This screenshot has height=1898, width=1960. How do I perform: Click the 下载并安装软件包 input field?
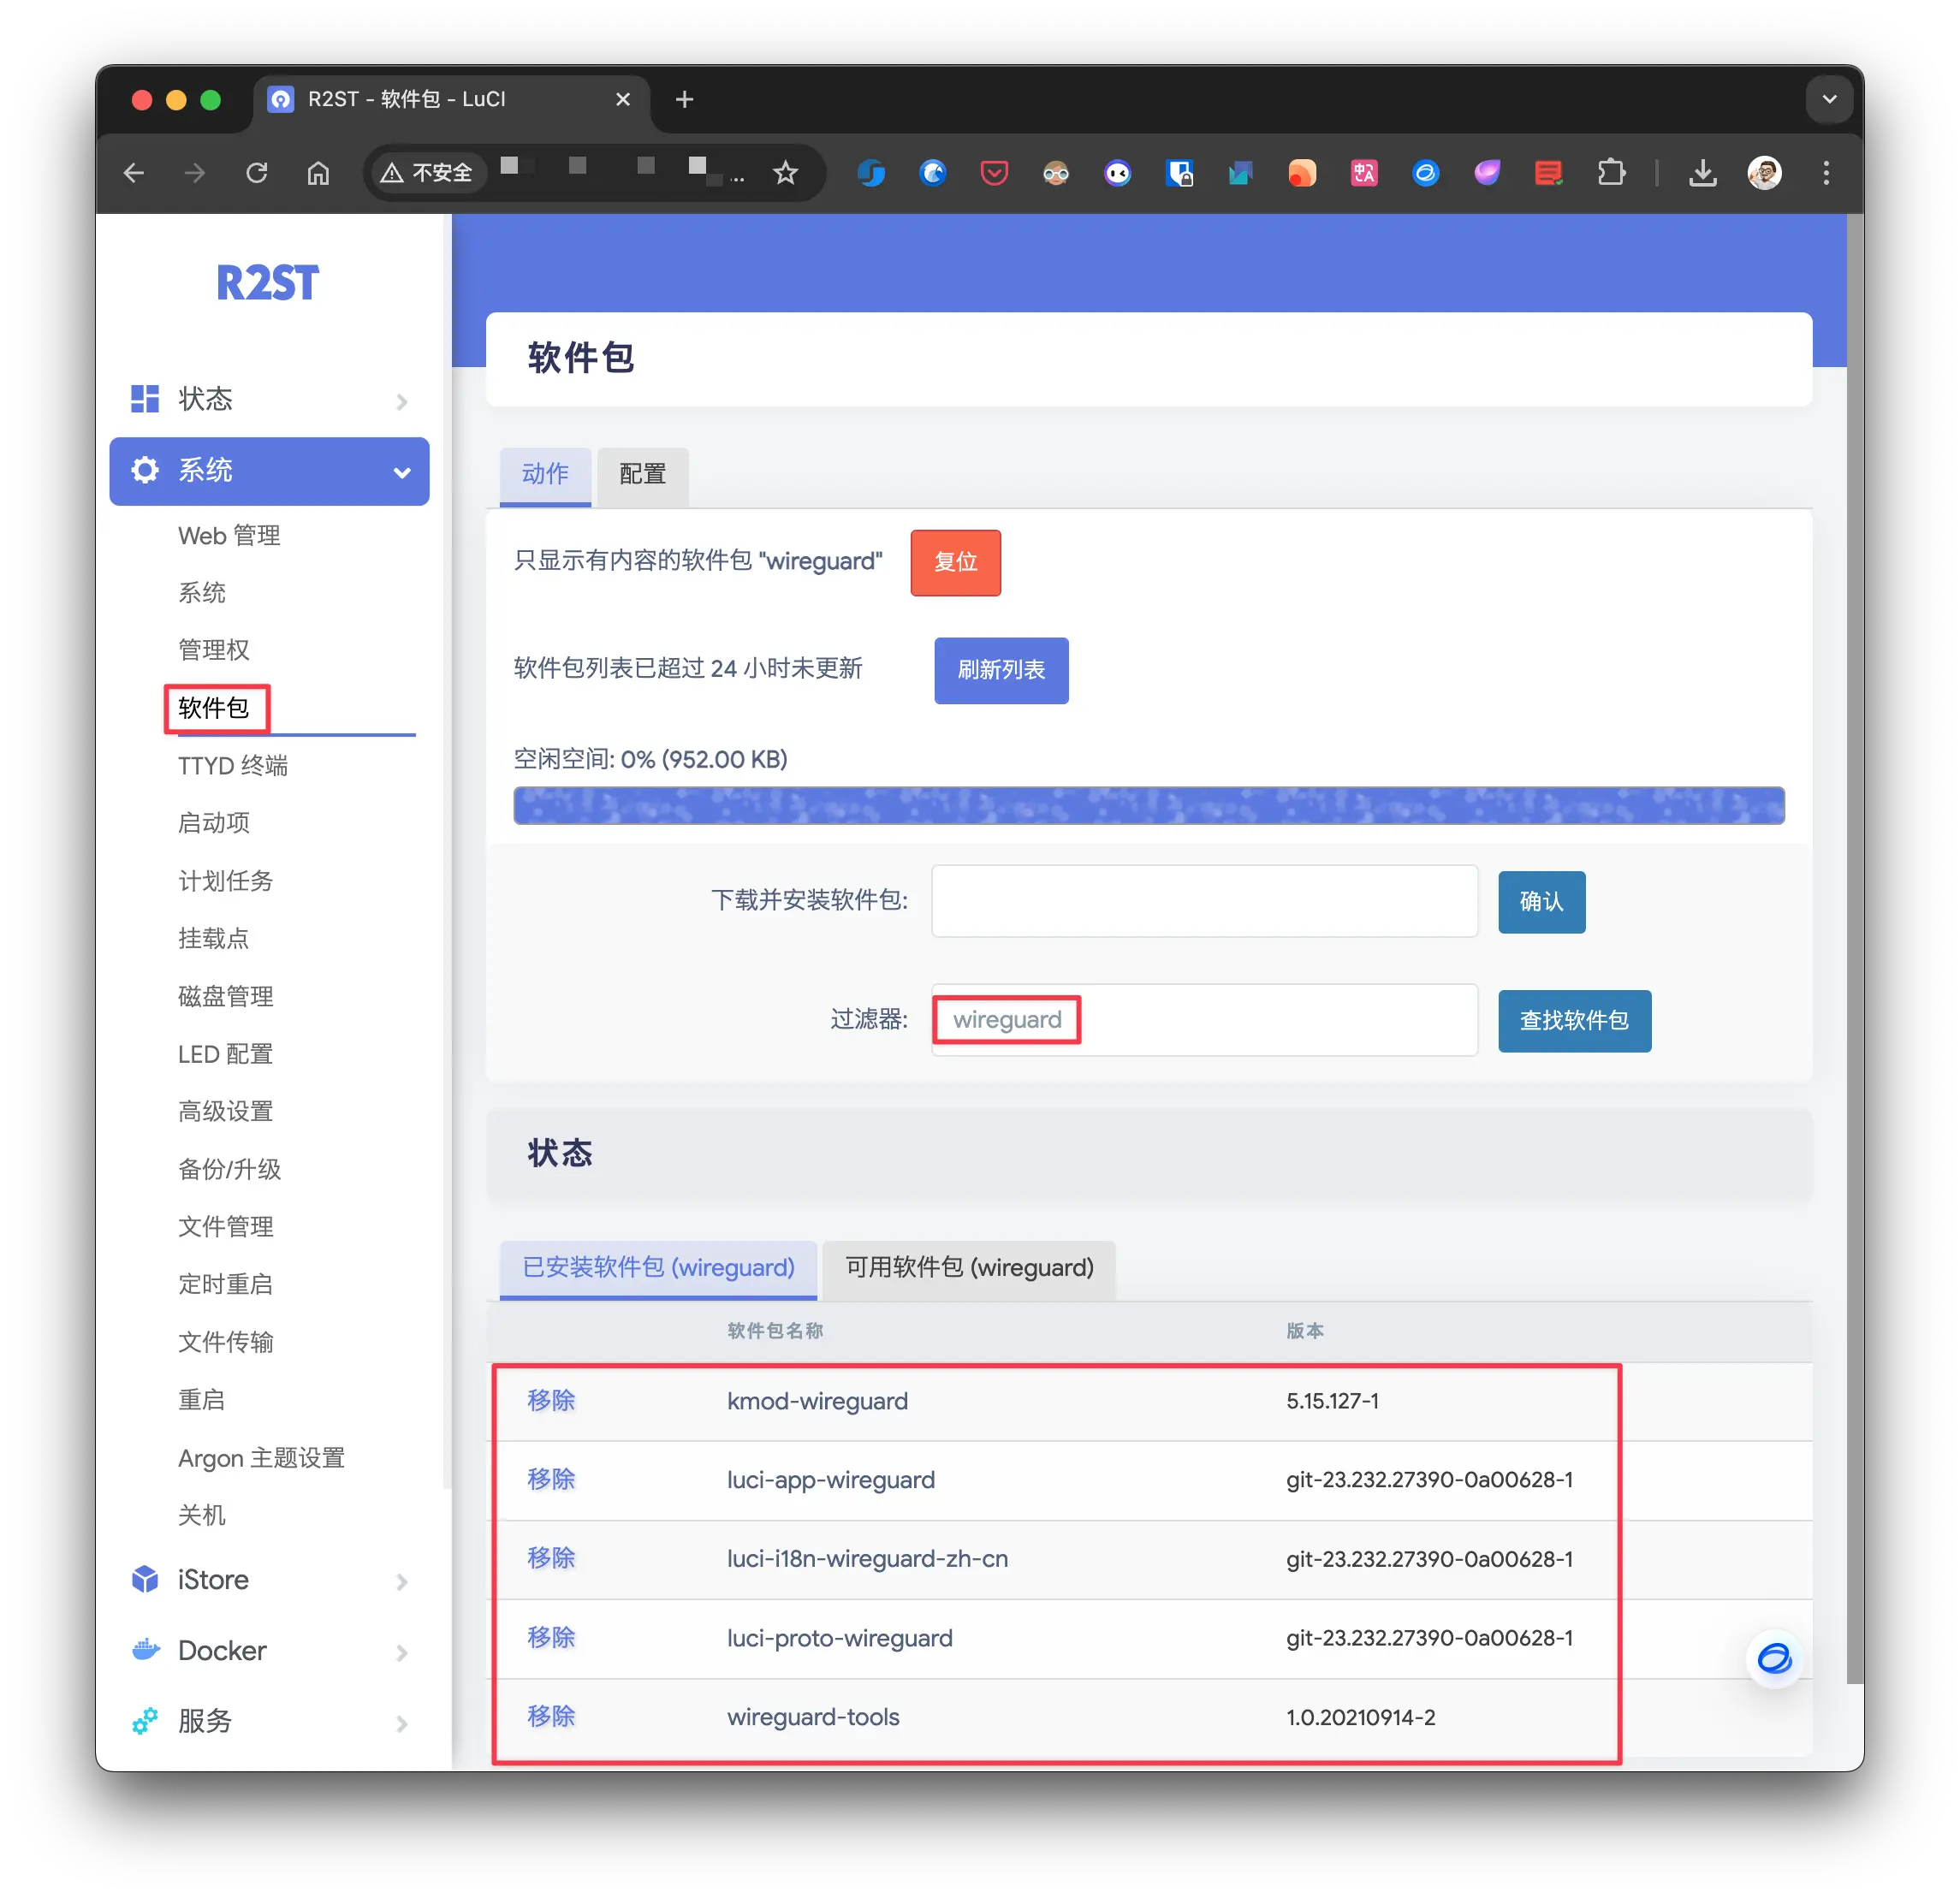1204,900
